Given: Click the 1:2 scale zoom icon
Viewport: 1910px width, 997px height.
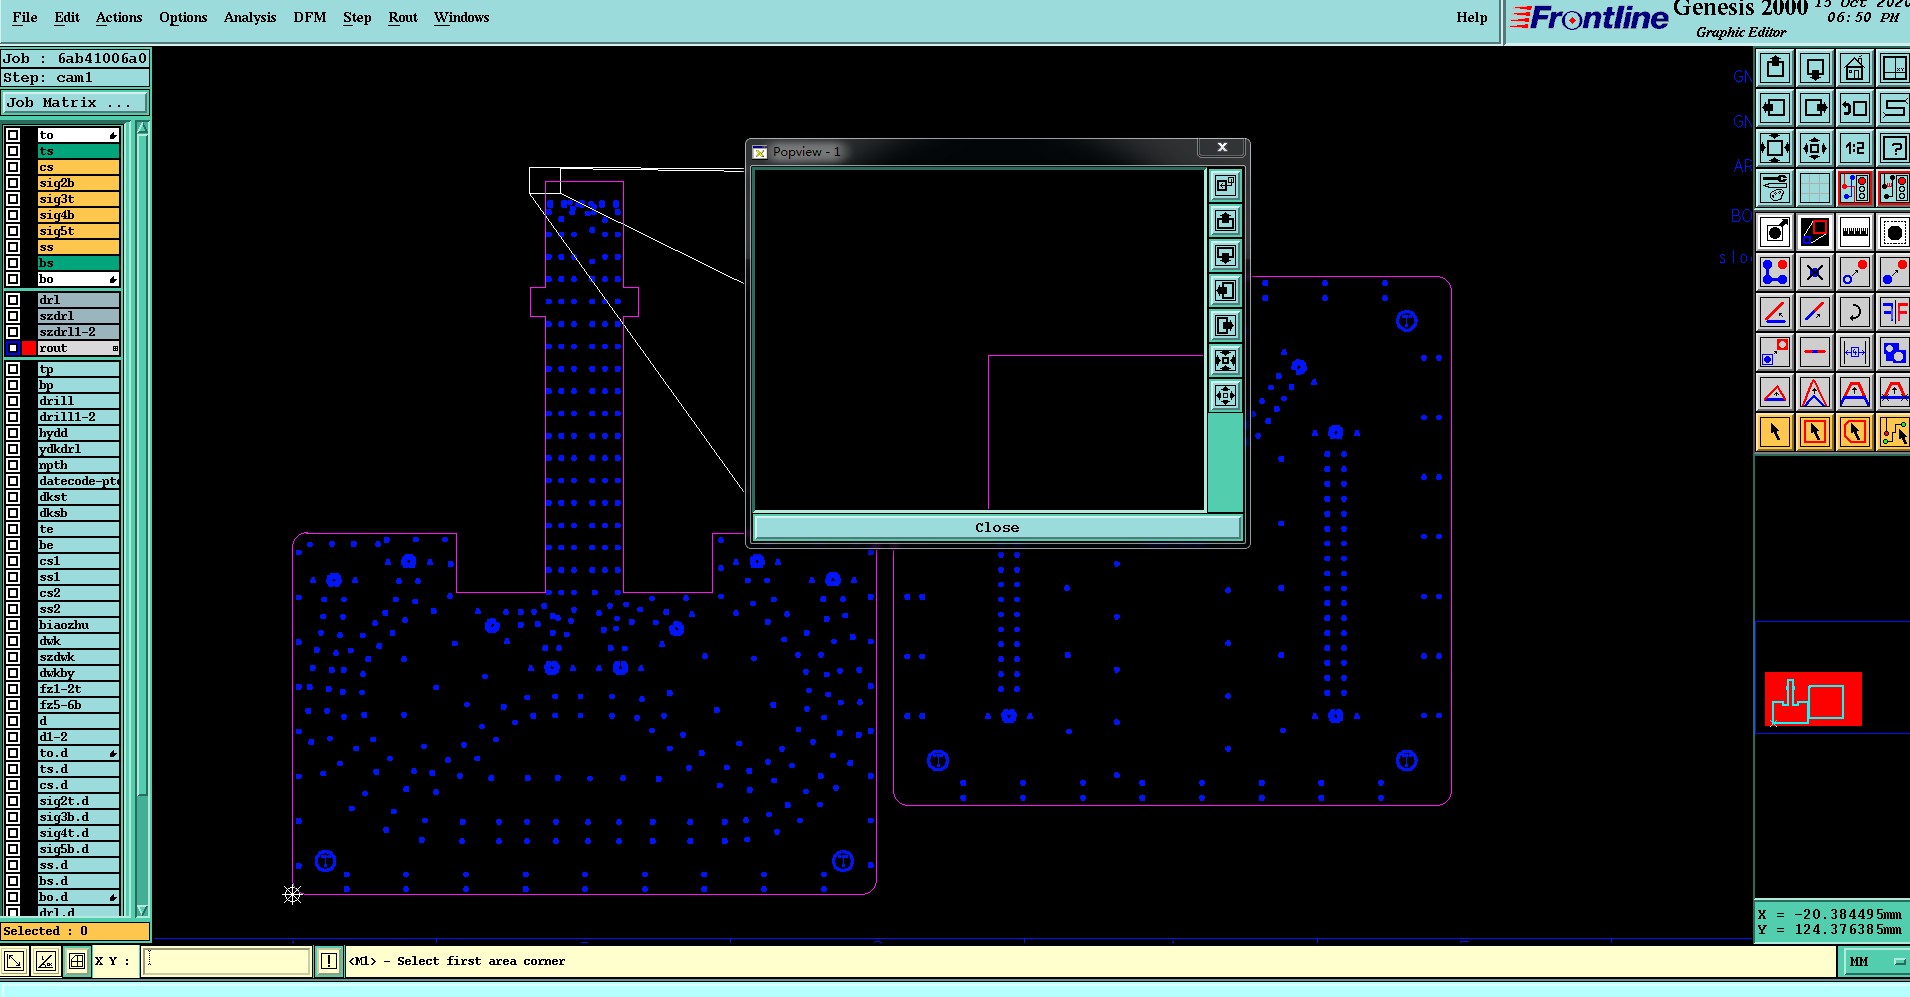Looking at the screenshot, I should (x=1855, y=148).
